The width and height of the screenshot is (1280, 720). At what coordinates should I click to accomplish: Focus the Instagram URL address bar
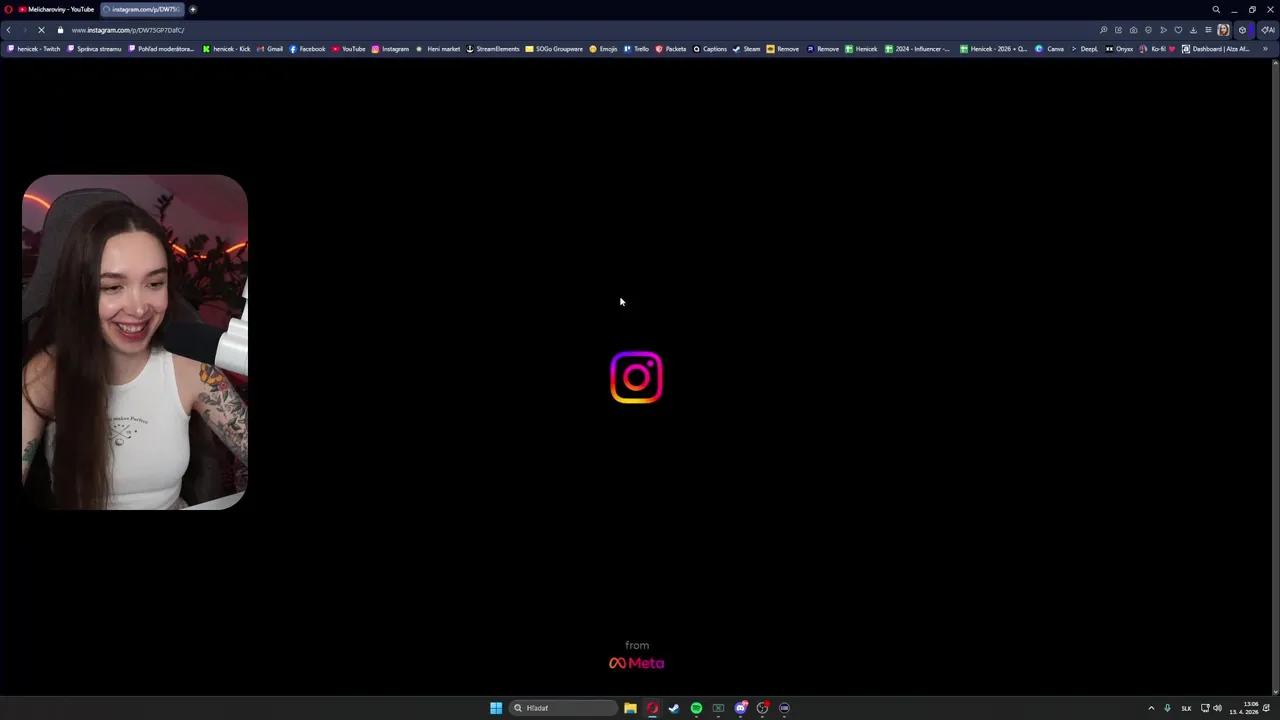click(x=580, y=30)
